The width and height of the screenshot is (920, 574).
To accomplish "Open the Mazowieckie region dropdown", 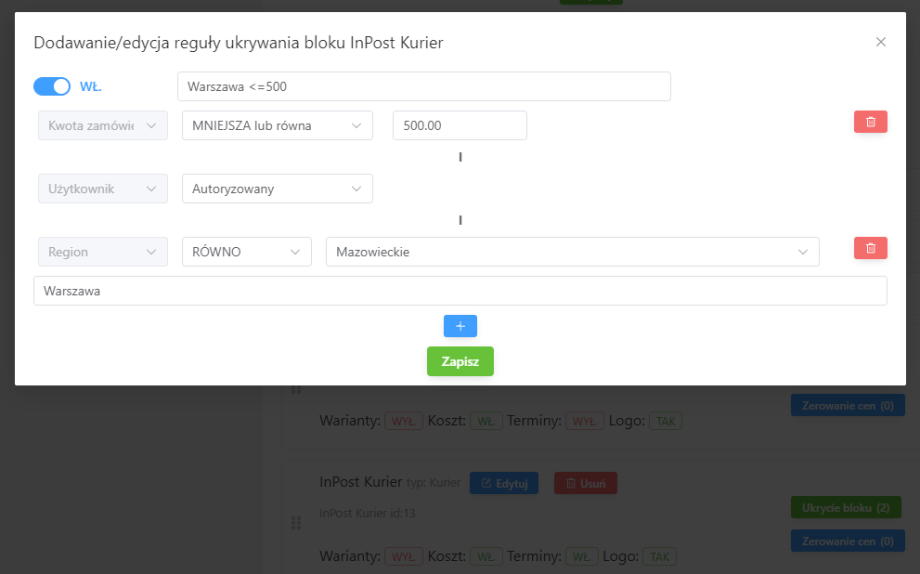I will coord(572,252).
